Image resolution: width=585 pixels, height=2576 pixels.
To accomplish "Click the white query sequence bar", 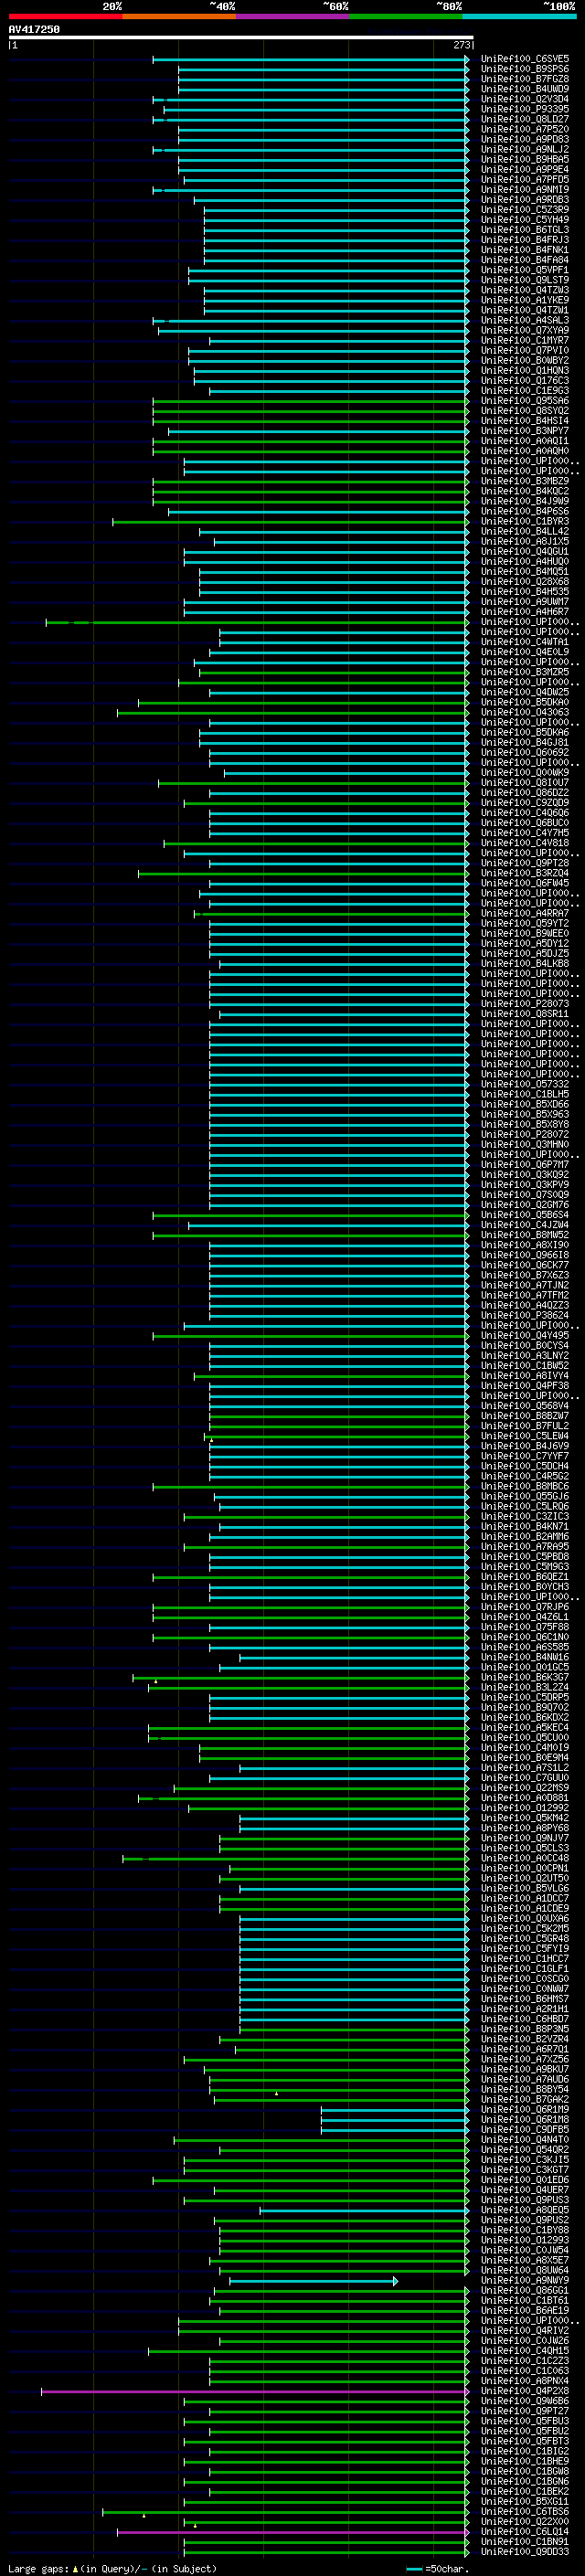I will [x=240, y=37].
